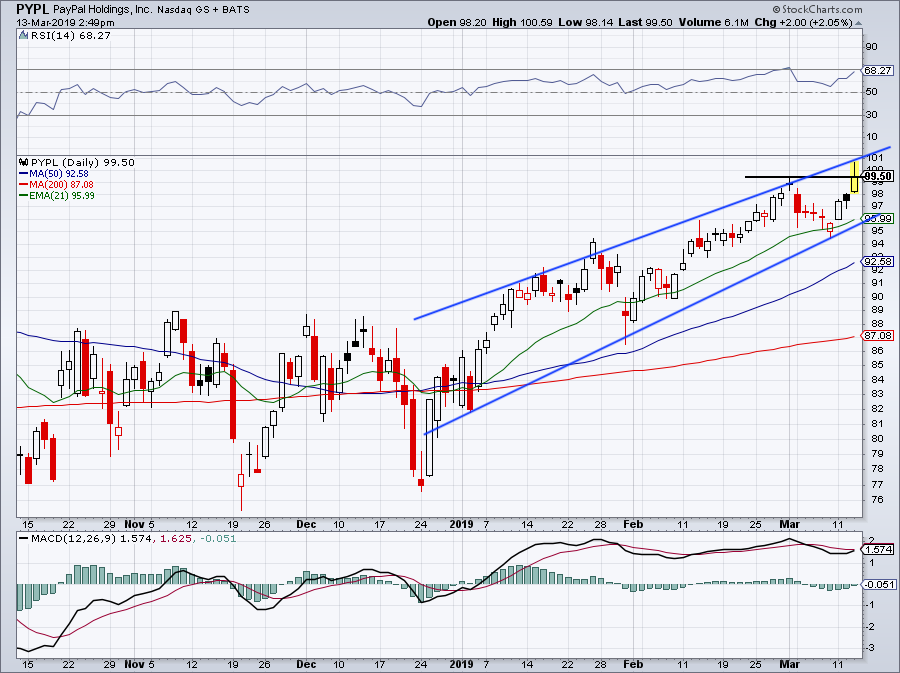Click the red 1.625 signal value in MACD legend
Viewport: 900px width, 673px height.
point(174,539)
